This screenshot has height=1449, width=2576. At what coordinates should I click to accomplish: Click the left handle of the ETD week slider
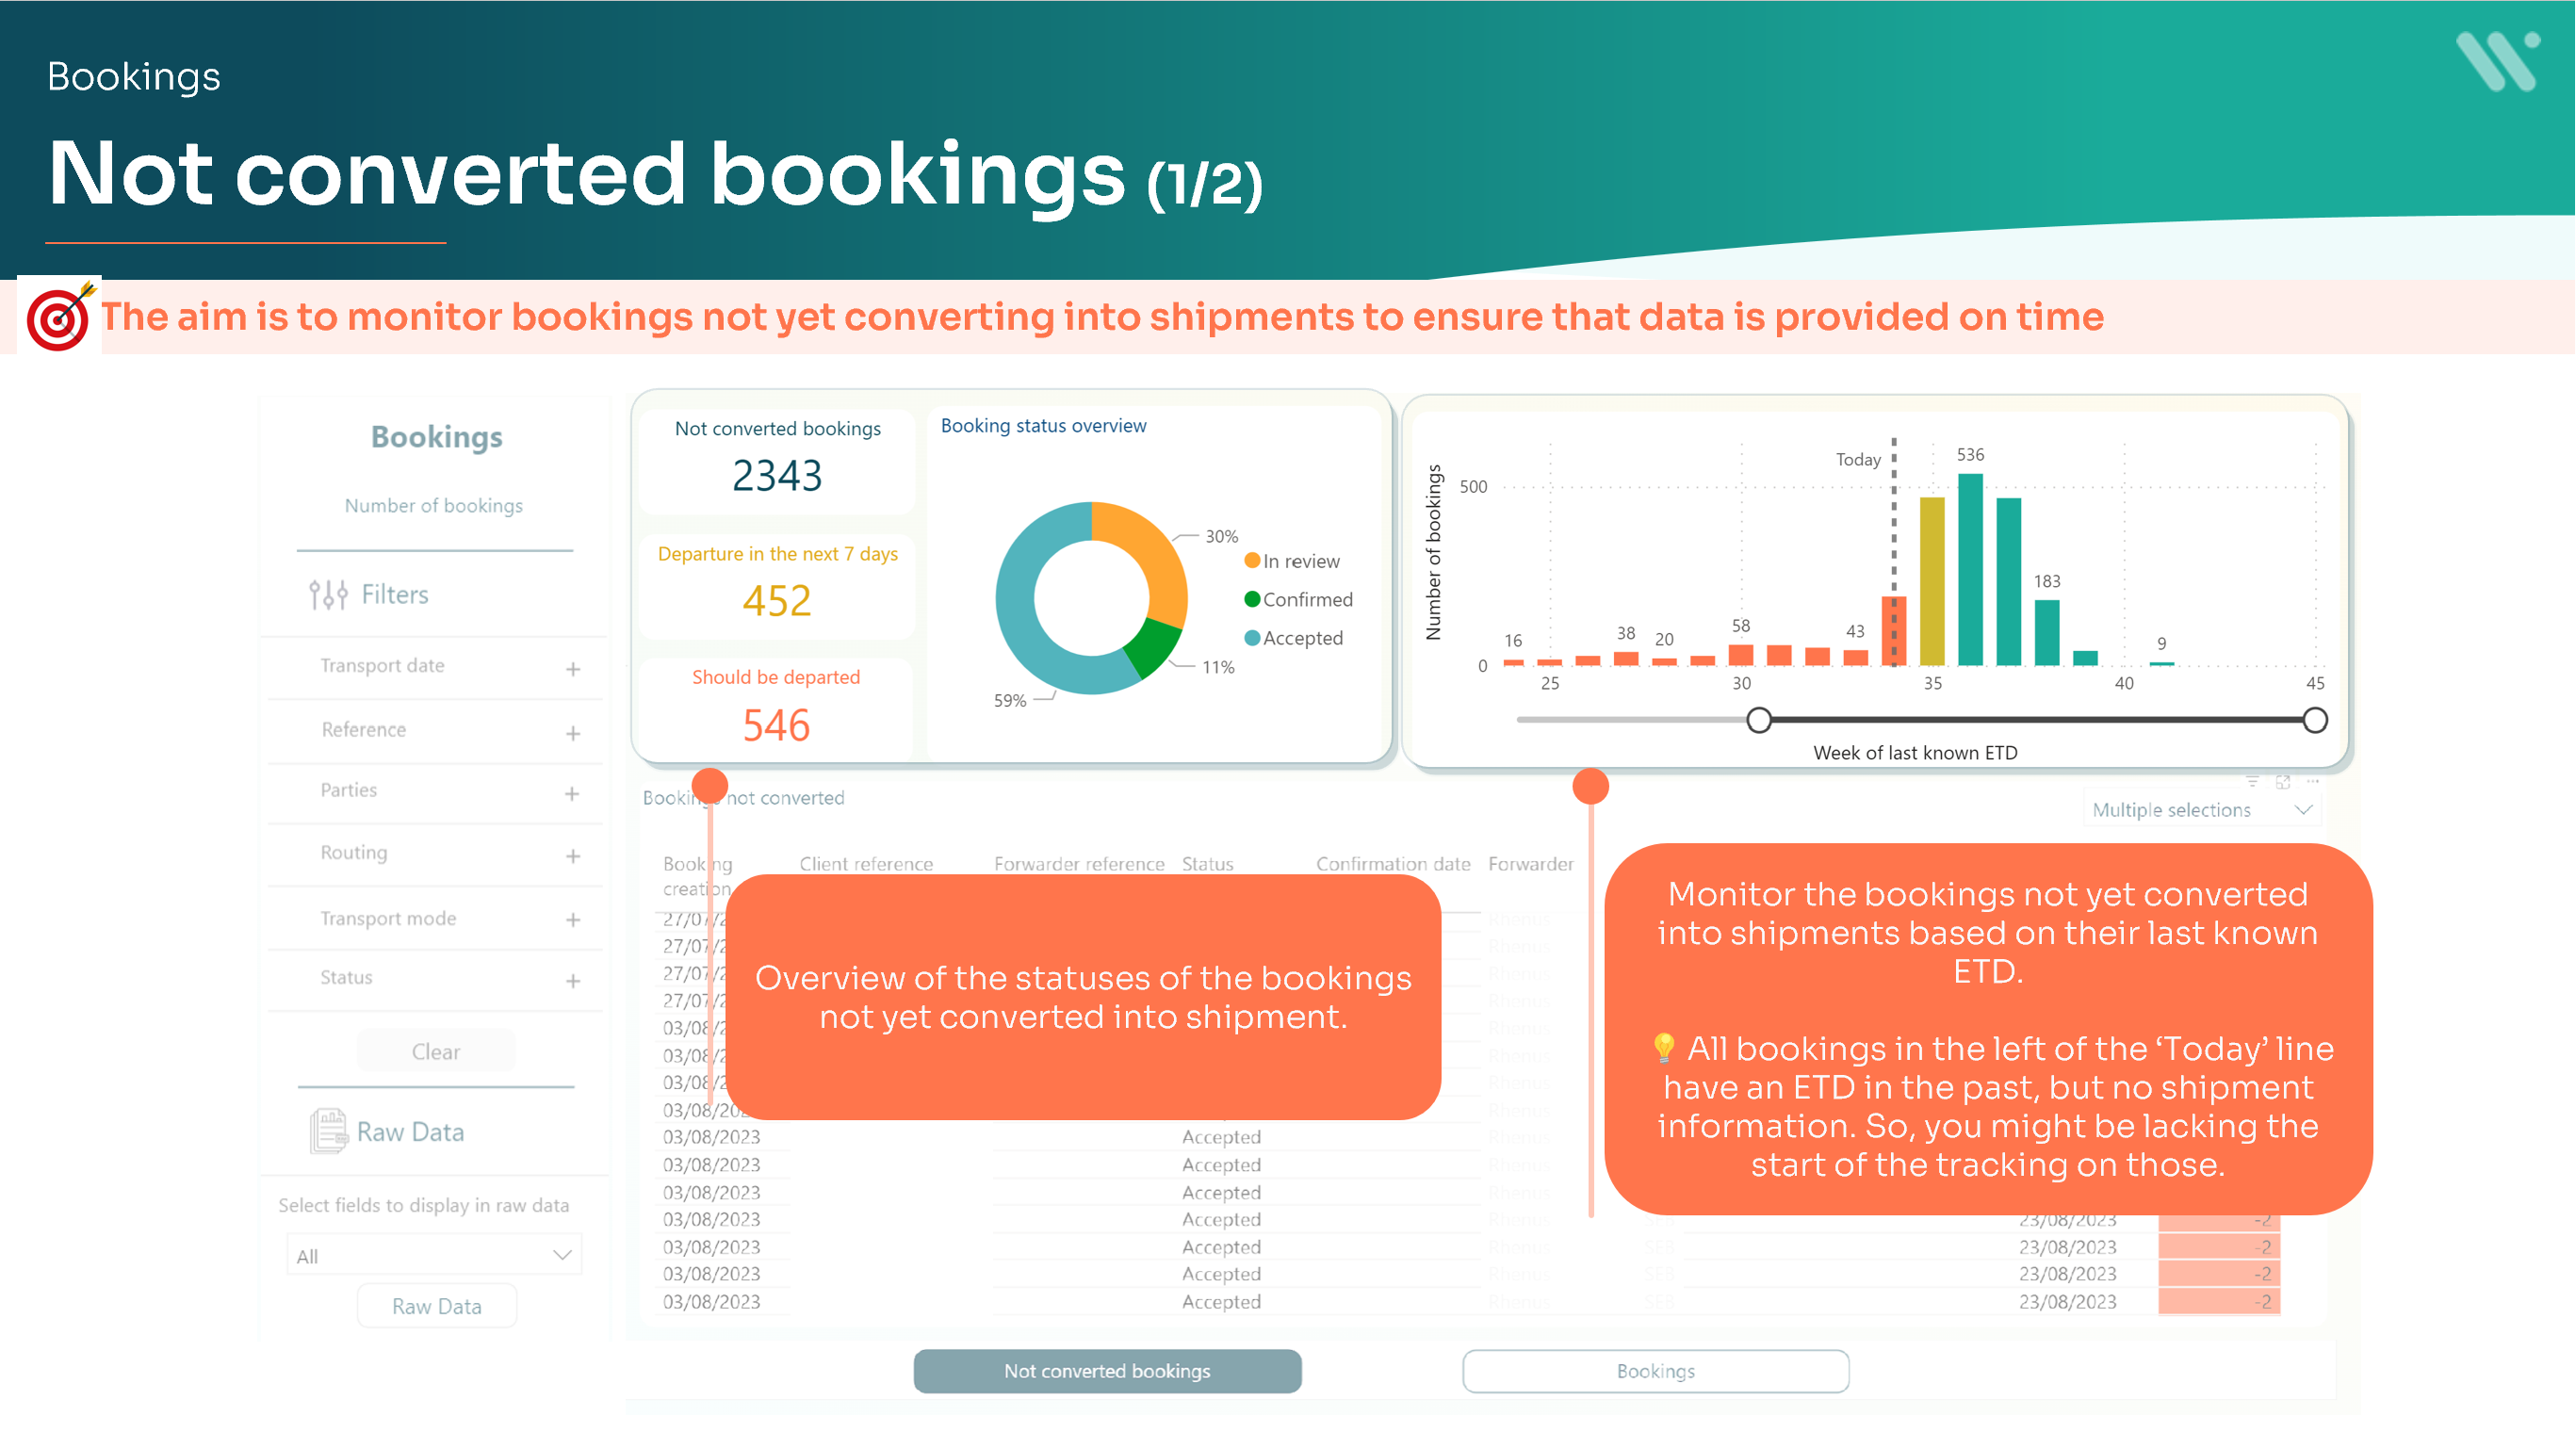[1759, 719]
